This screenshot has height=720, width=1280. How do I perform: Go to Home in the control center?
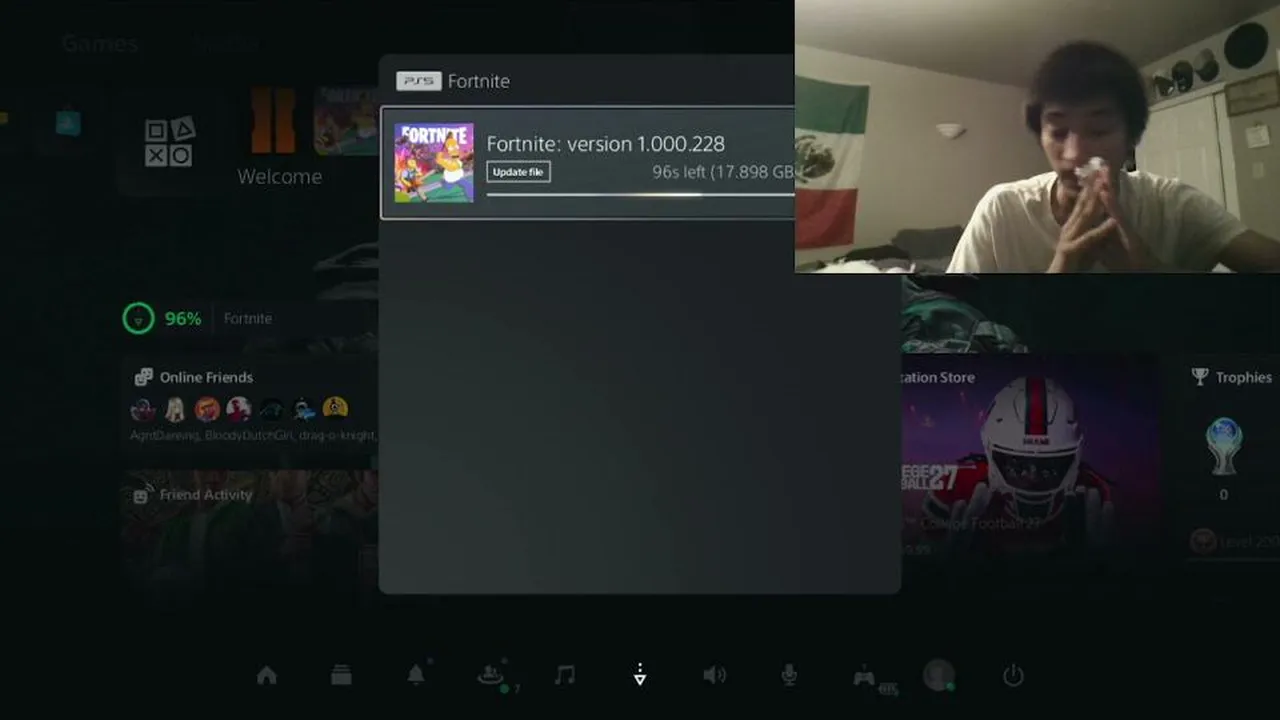click(267, 676)
